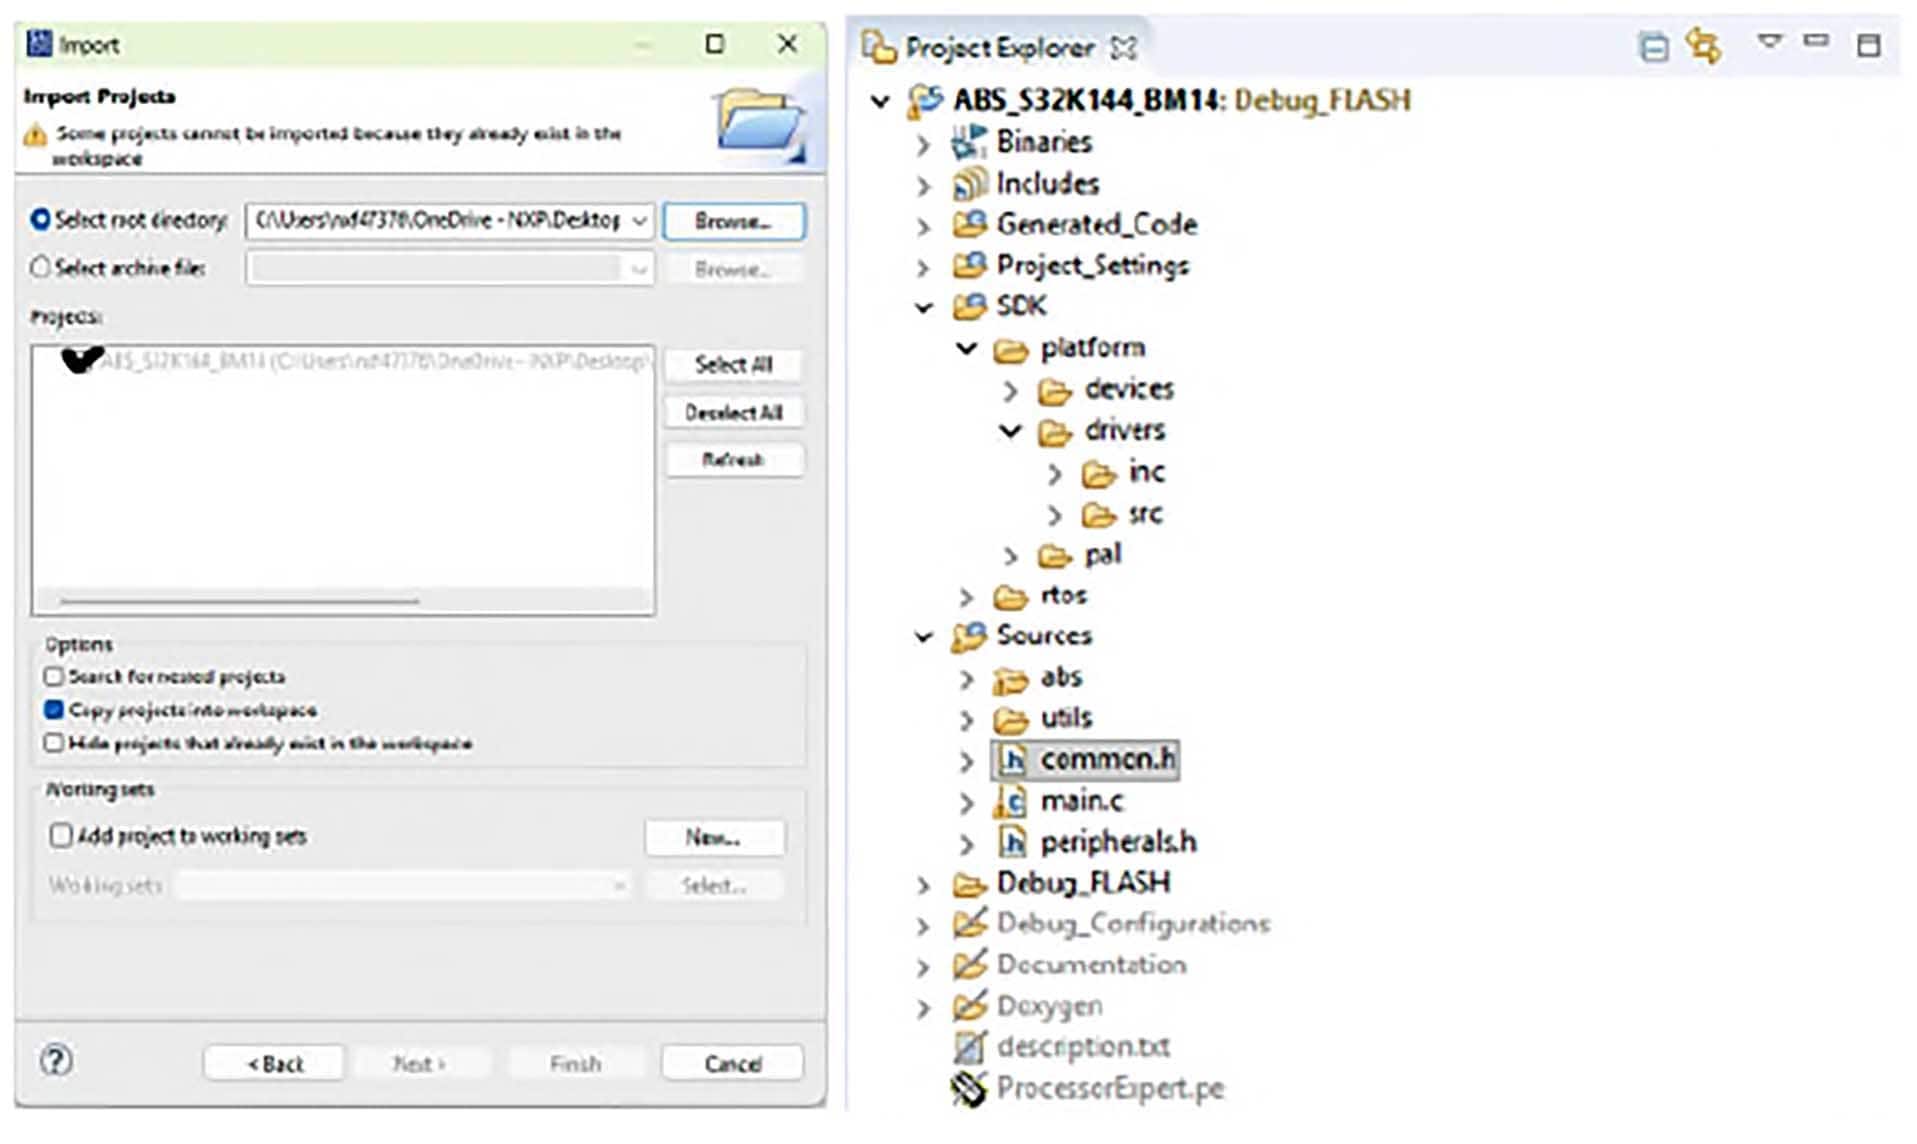
Task: Click the description.txt file icon
Action: pos(968,1047)
